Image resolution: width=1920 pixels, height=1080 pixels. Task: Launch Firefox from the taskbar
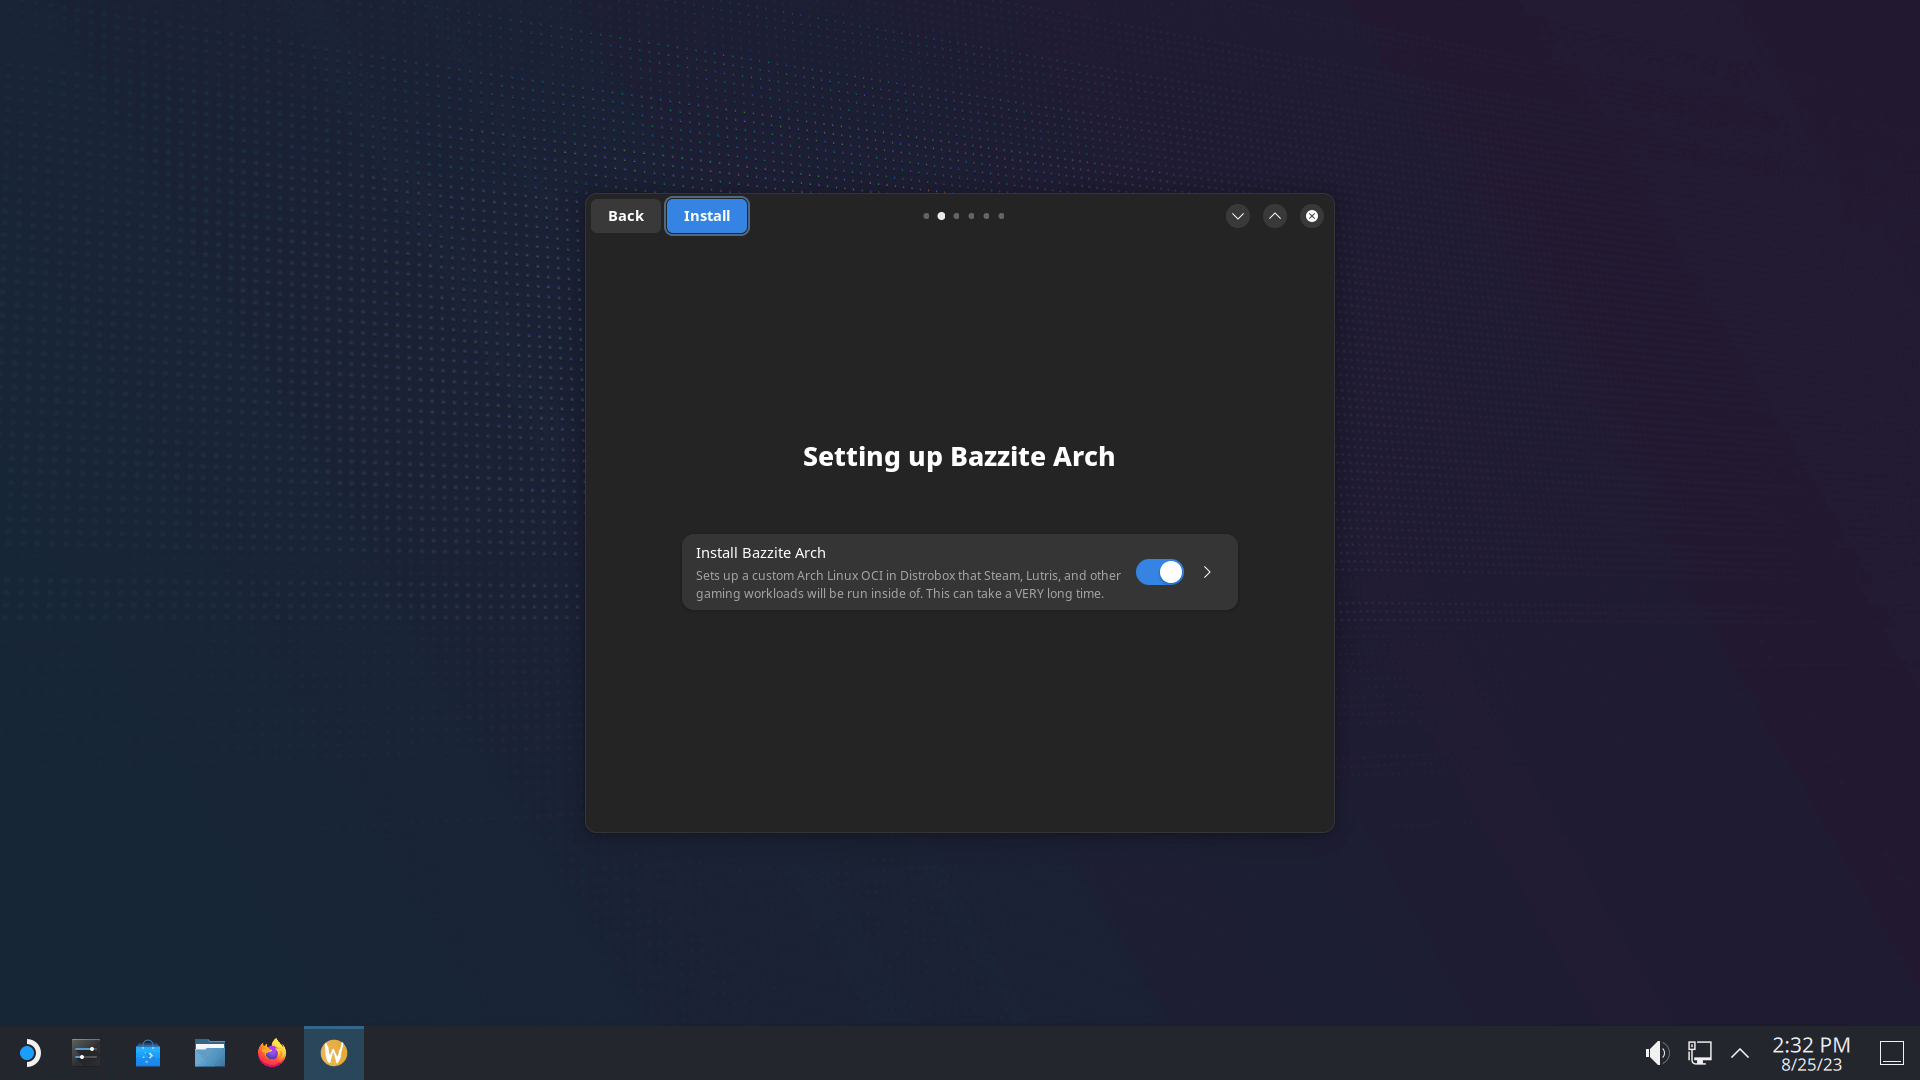coord(271,1052)
